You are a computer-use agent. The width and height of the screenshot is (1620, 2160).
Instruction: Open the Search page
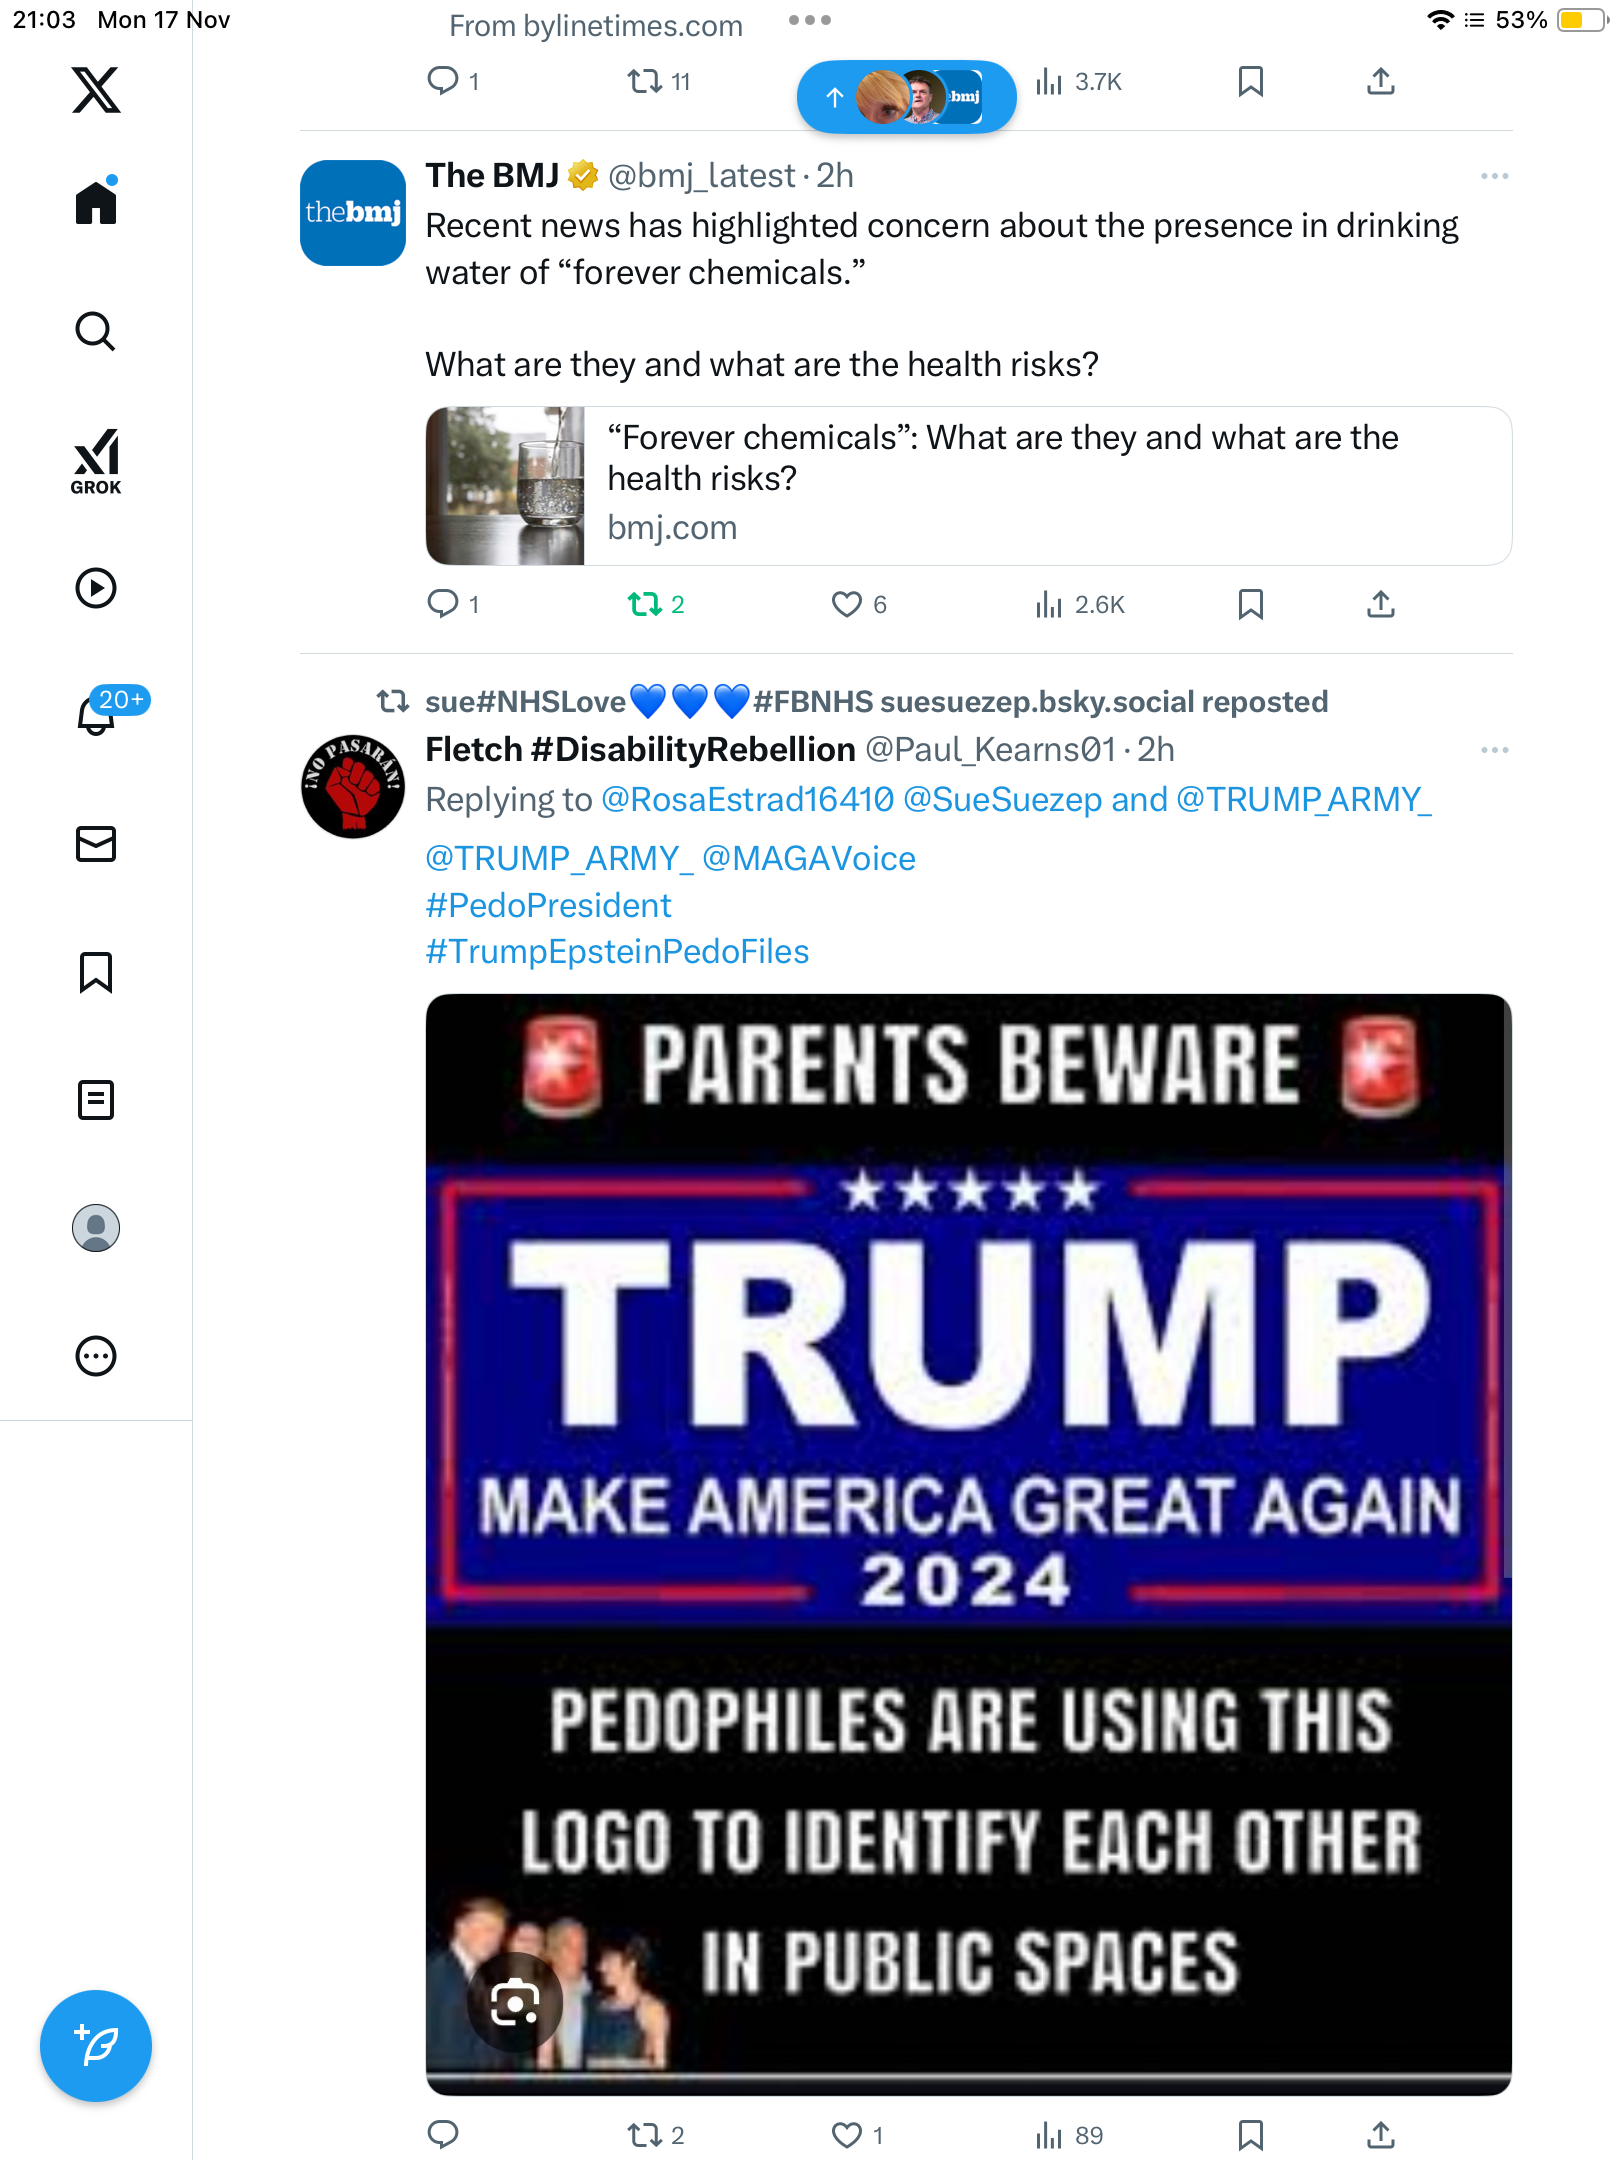(x=96, y=332)
